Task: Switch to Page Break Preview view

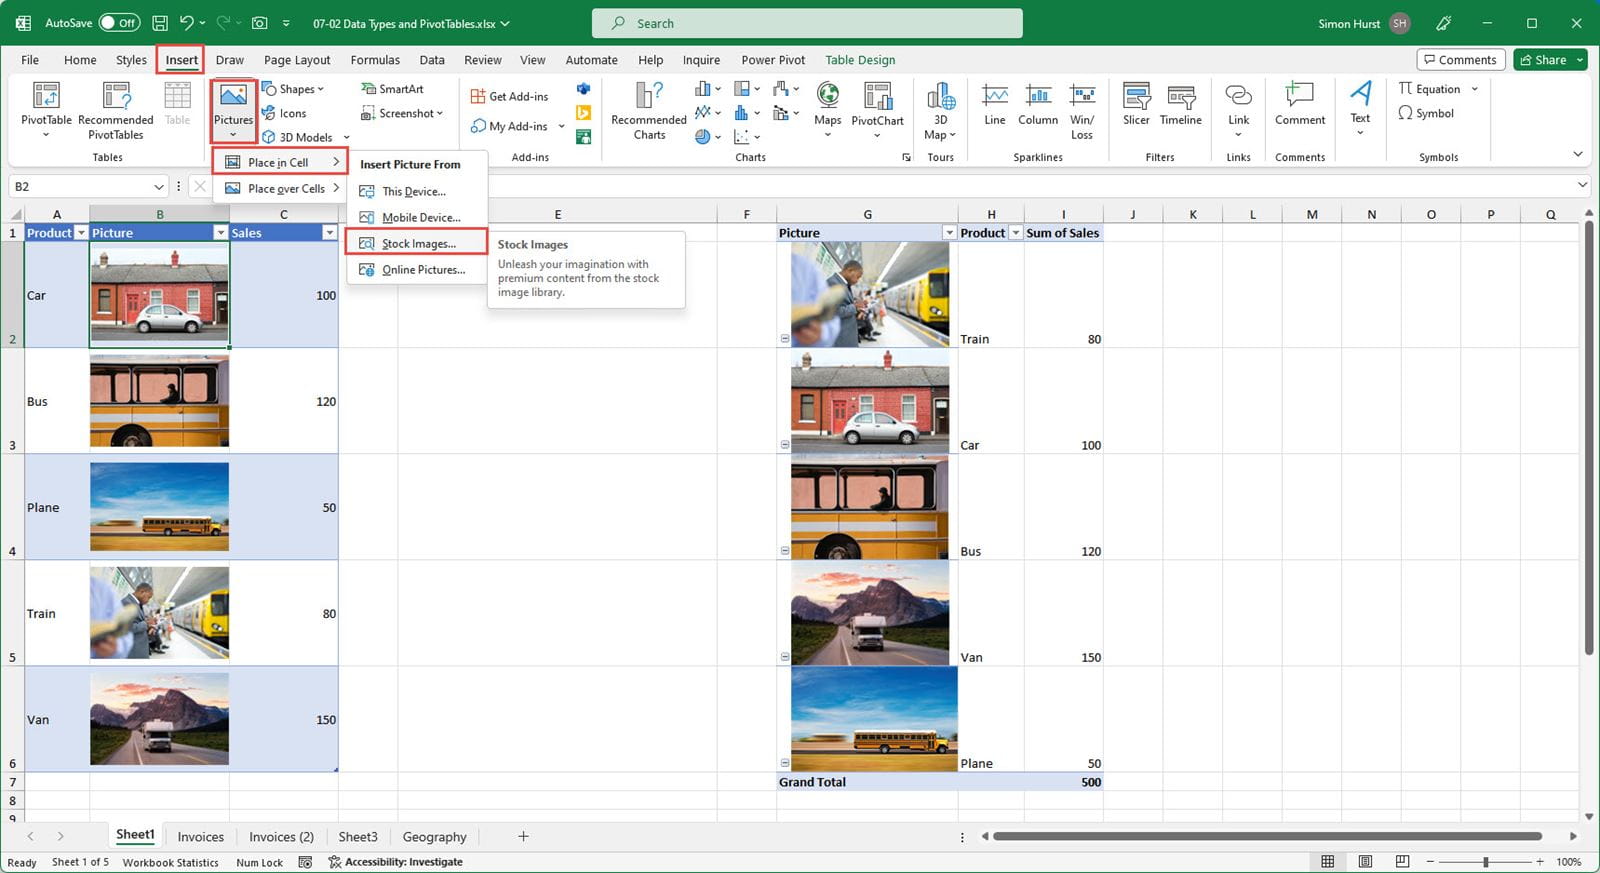Action: click(1403, 862)
